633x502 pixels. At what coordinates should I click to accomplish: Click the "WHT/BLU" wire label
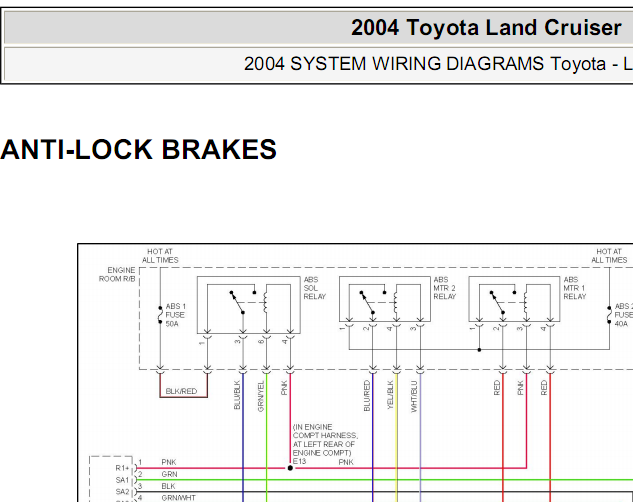(414, 396)
